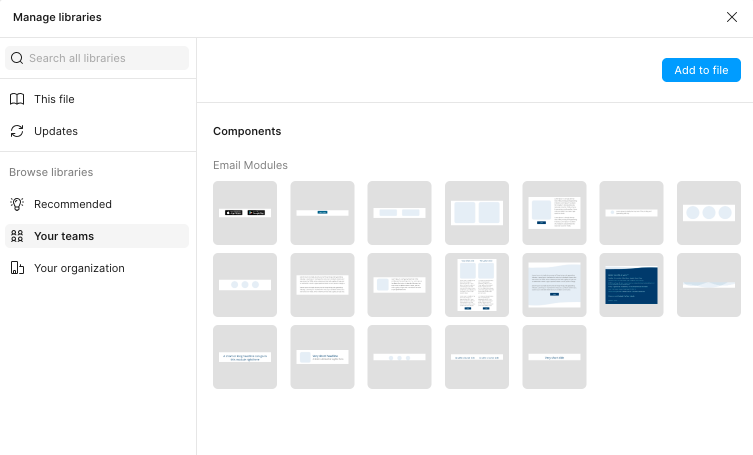753x455 pixels.
Task: Select thumbnail with image, button and text column
Action: click(554, 213)
